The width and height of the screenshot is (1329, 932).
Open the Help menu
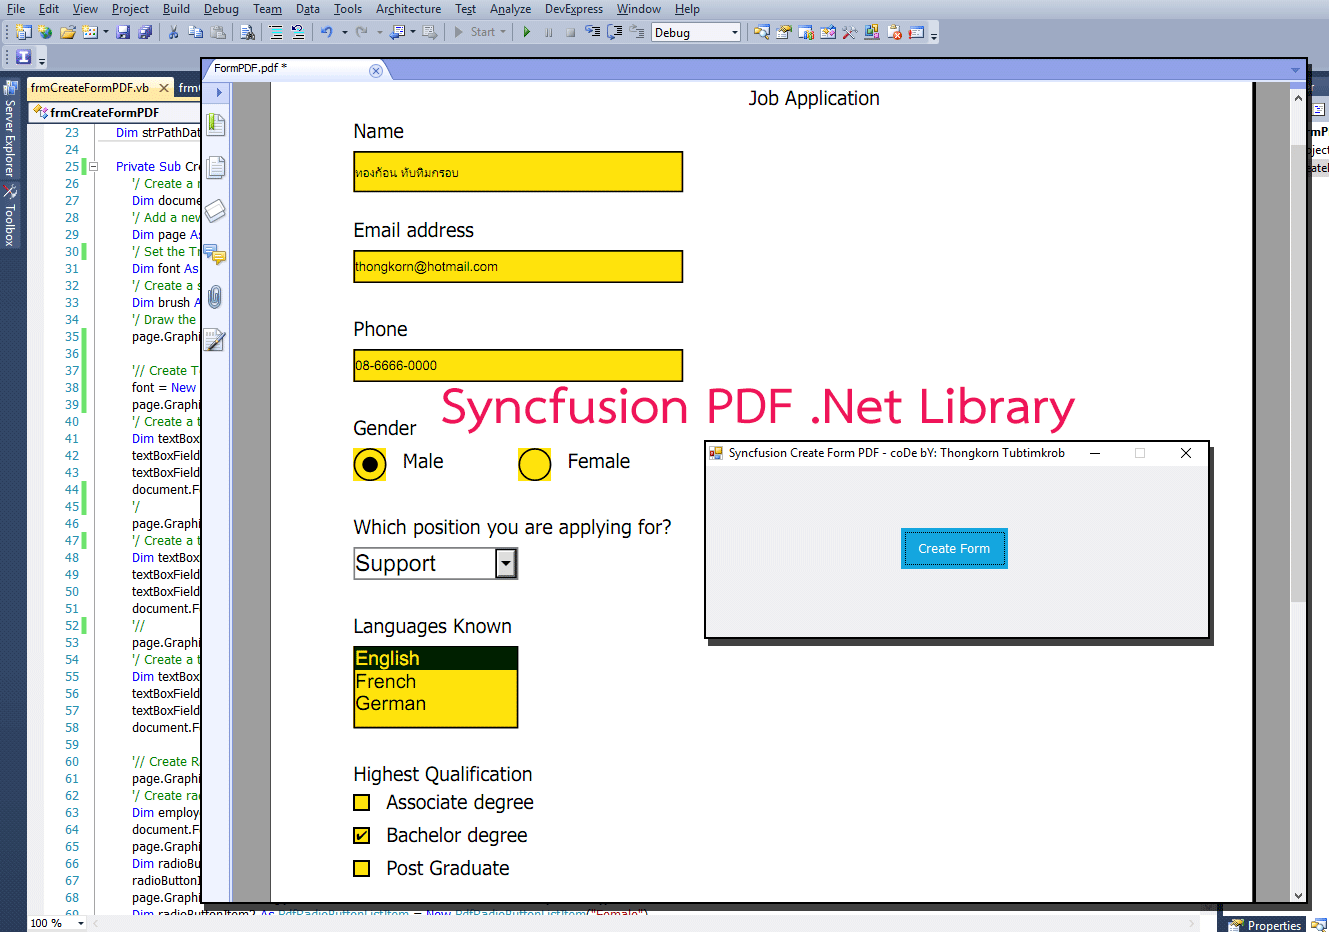(687, 9)
